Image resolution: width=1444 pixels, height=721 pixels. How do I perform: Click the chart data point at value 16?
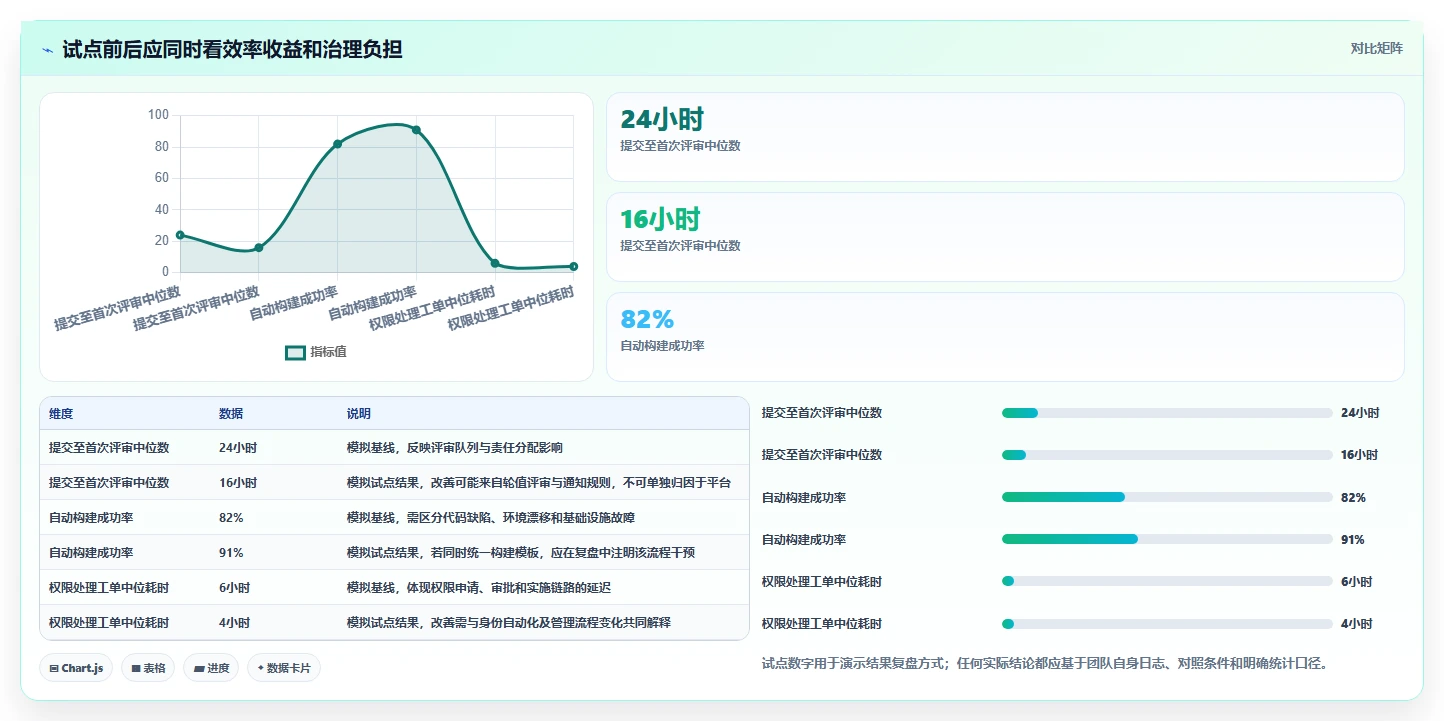pos(259,247)
